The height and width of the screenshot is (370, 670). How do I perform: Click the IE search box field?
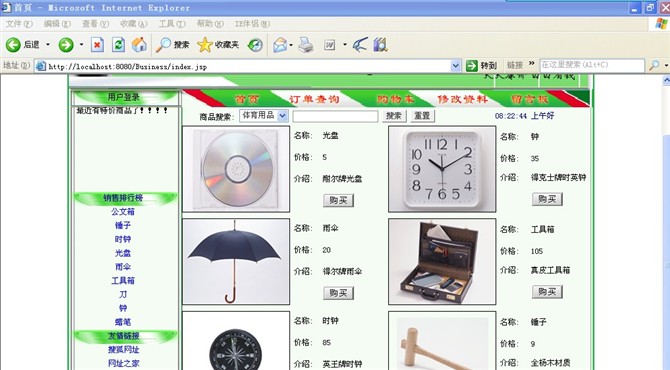tap(592, 65)
